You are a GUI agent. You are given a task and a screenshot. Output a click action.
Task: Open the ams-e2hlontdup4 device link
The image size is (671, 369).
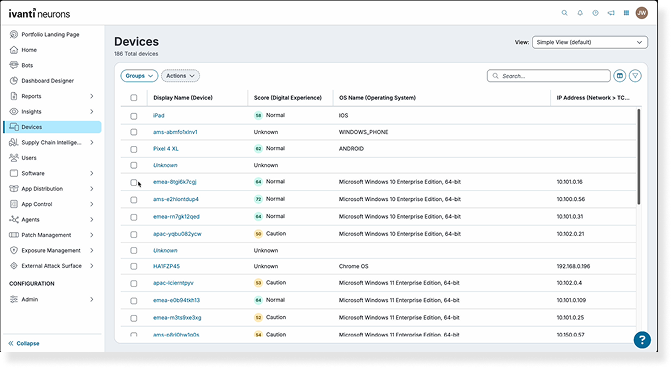pos(176,199)
